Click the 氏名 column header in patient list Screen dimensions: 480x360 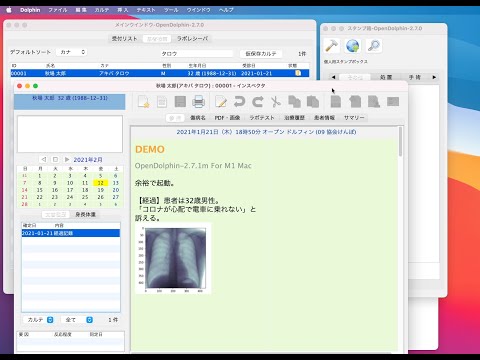click(50, 66)
